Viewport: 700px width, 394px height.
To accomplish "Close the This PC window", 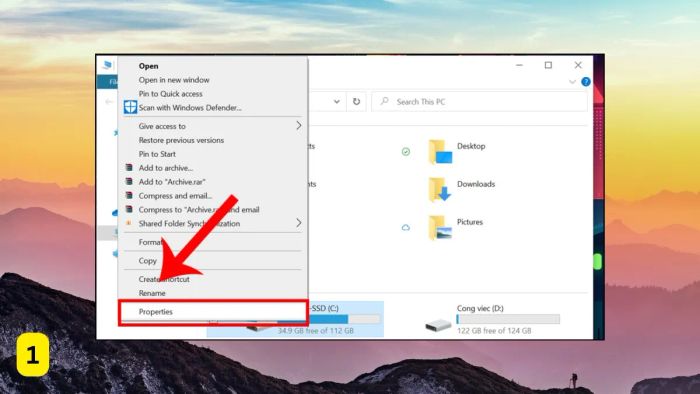I will [578, 65].
